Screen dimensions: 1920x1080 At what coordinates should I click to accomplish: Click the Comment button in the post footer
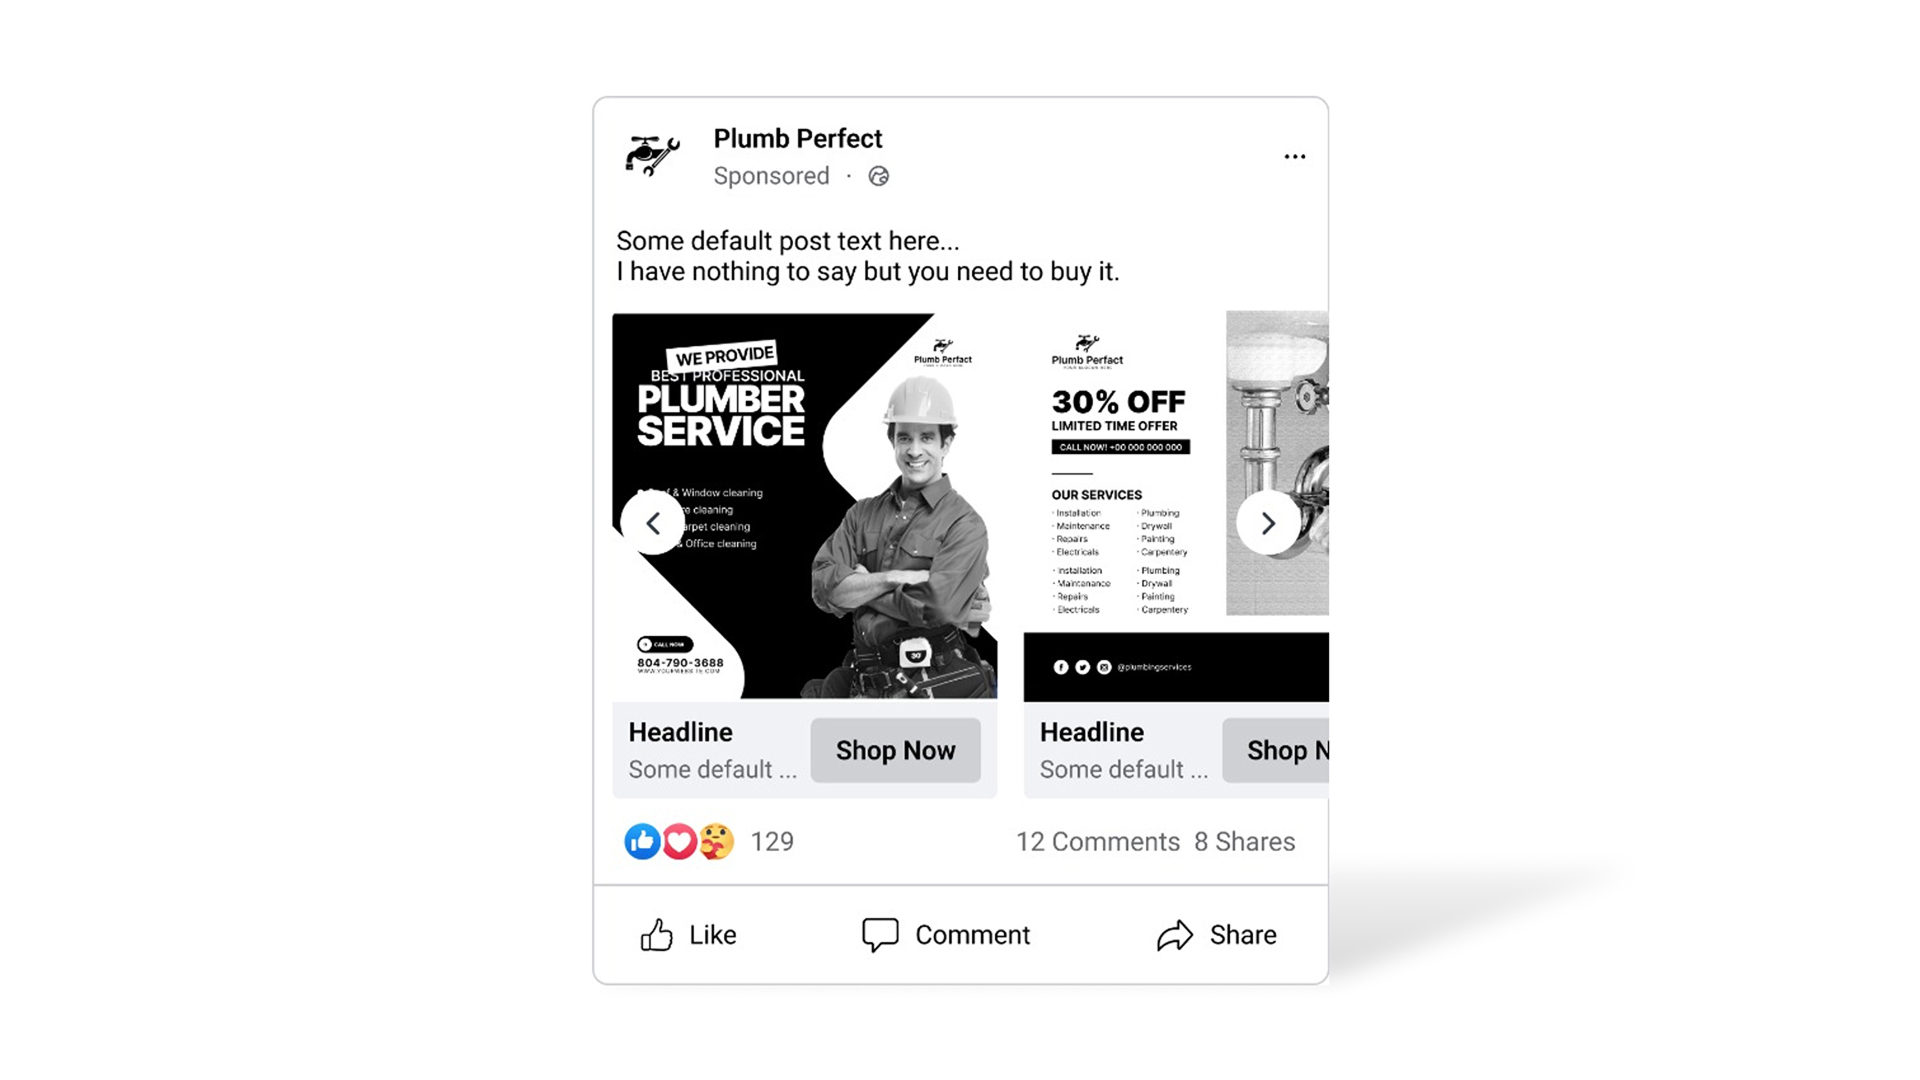[946, 935]
